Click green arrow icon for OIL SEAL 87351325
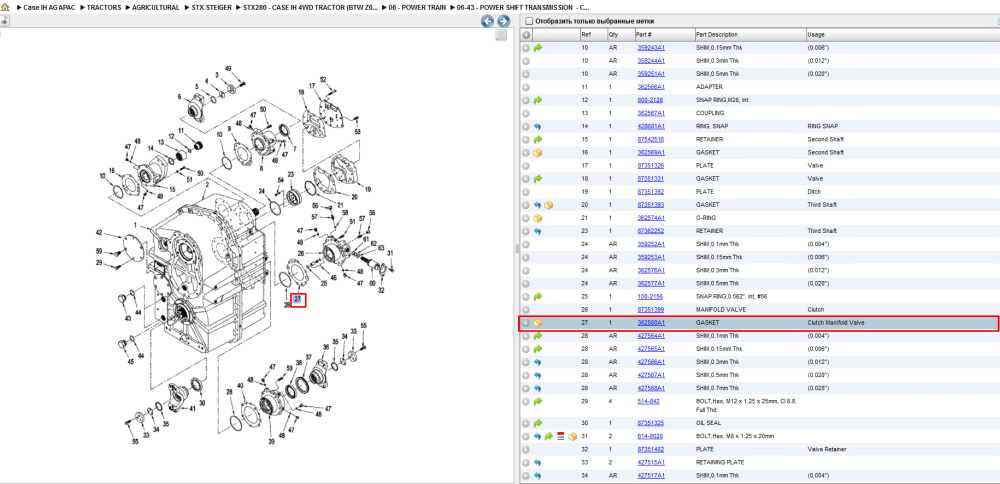Screen dimensions: 1000x484 [x=538, y=423]
